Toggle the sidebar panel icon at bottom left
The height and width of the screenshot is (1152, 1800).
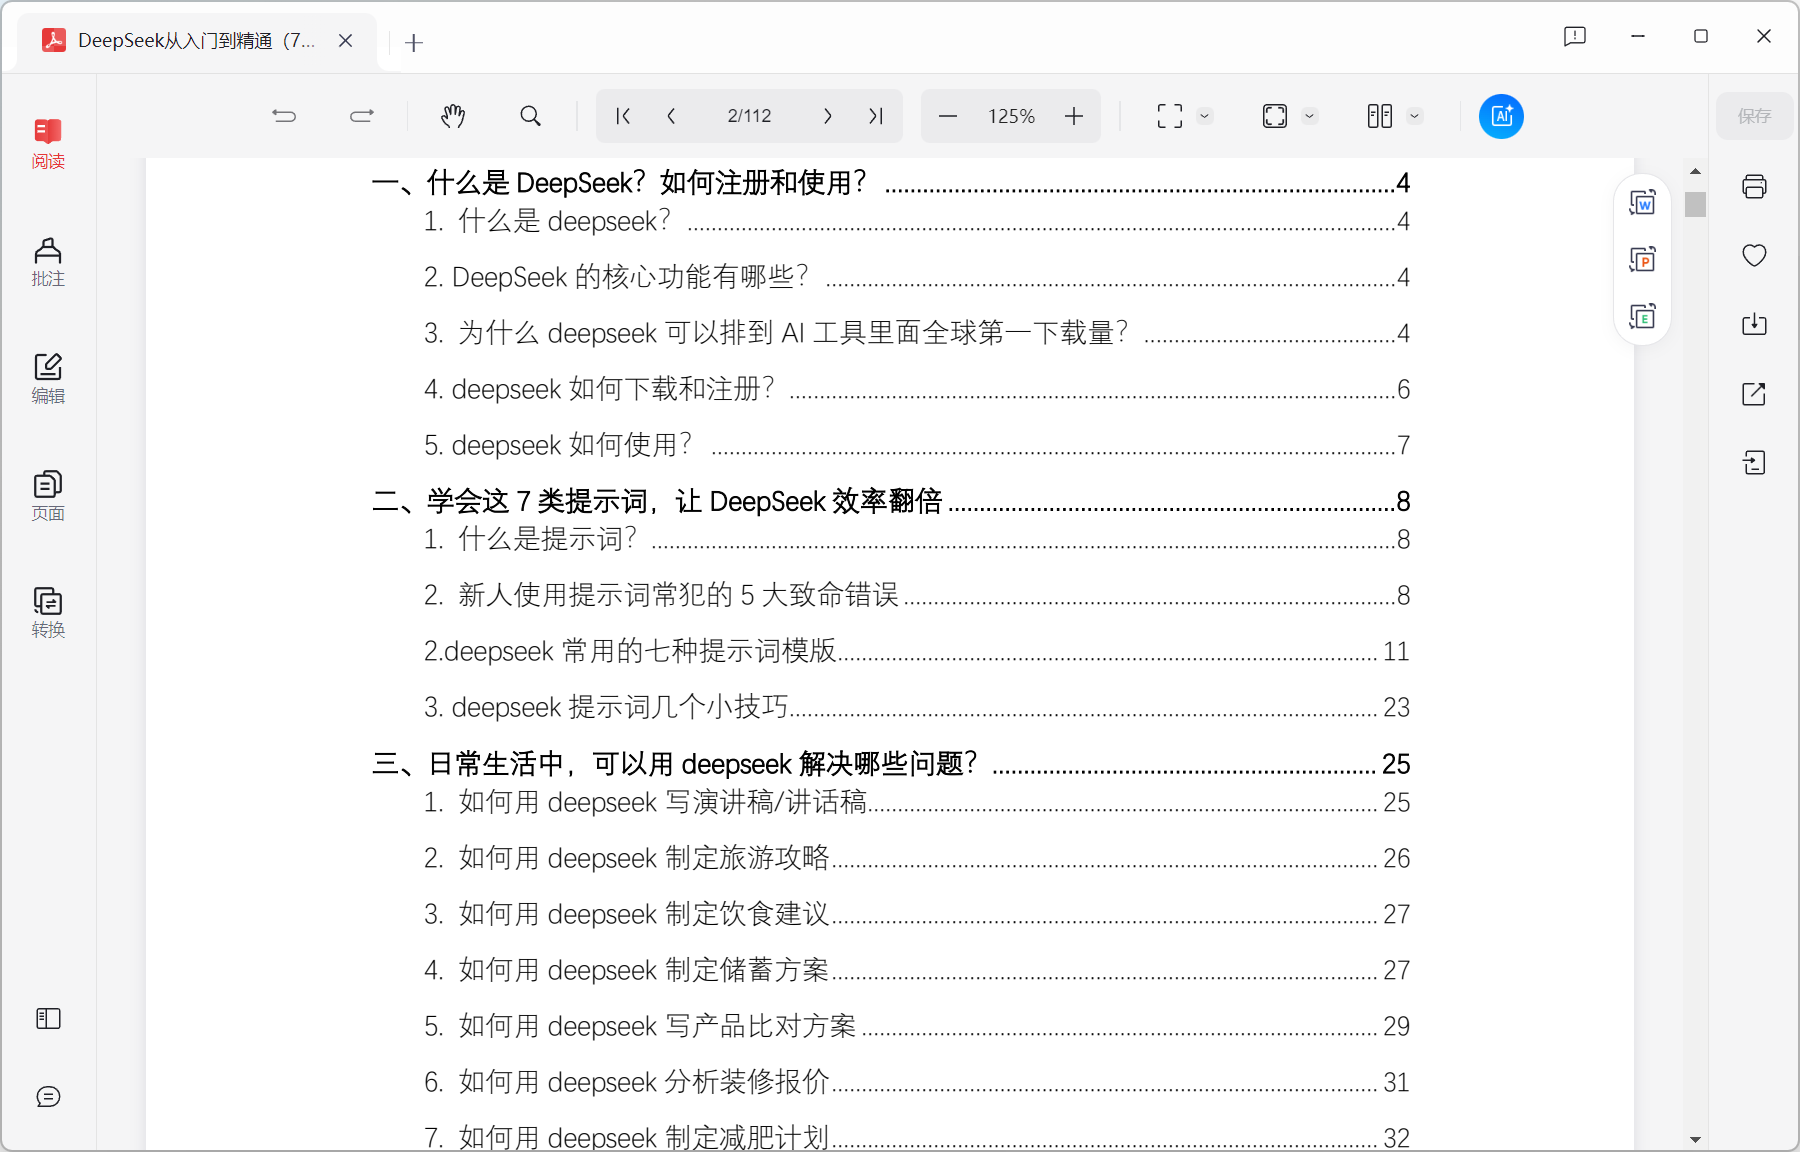click(x=48, y=1018)
